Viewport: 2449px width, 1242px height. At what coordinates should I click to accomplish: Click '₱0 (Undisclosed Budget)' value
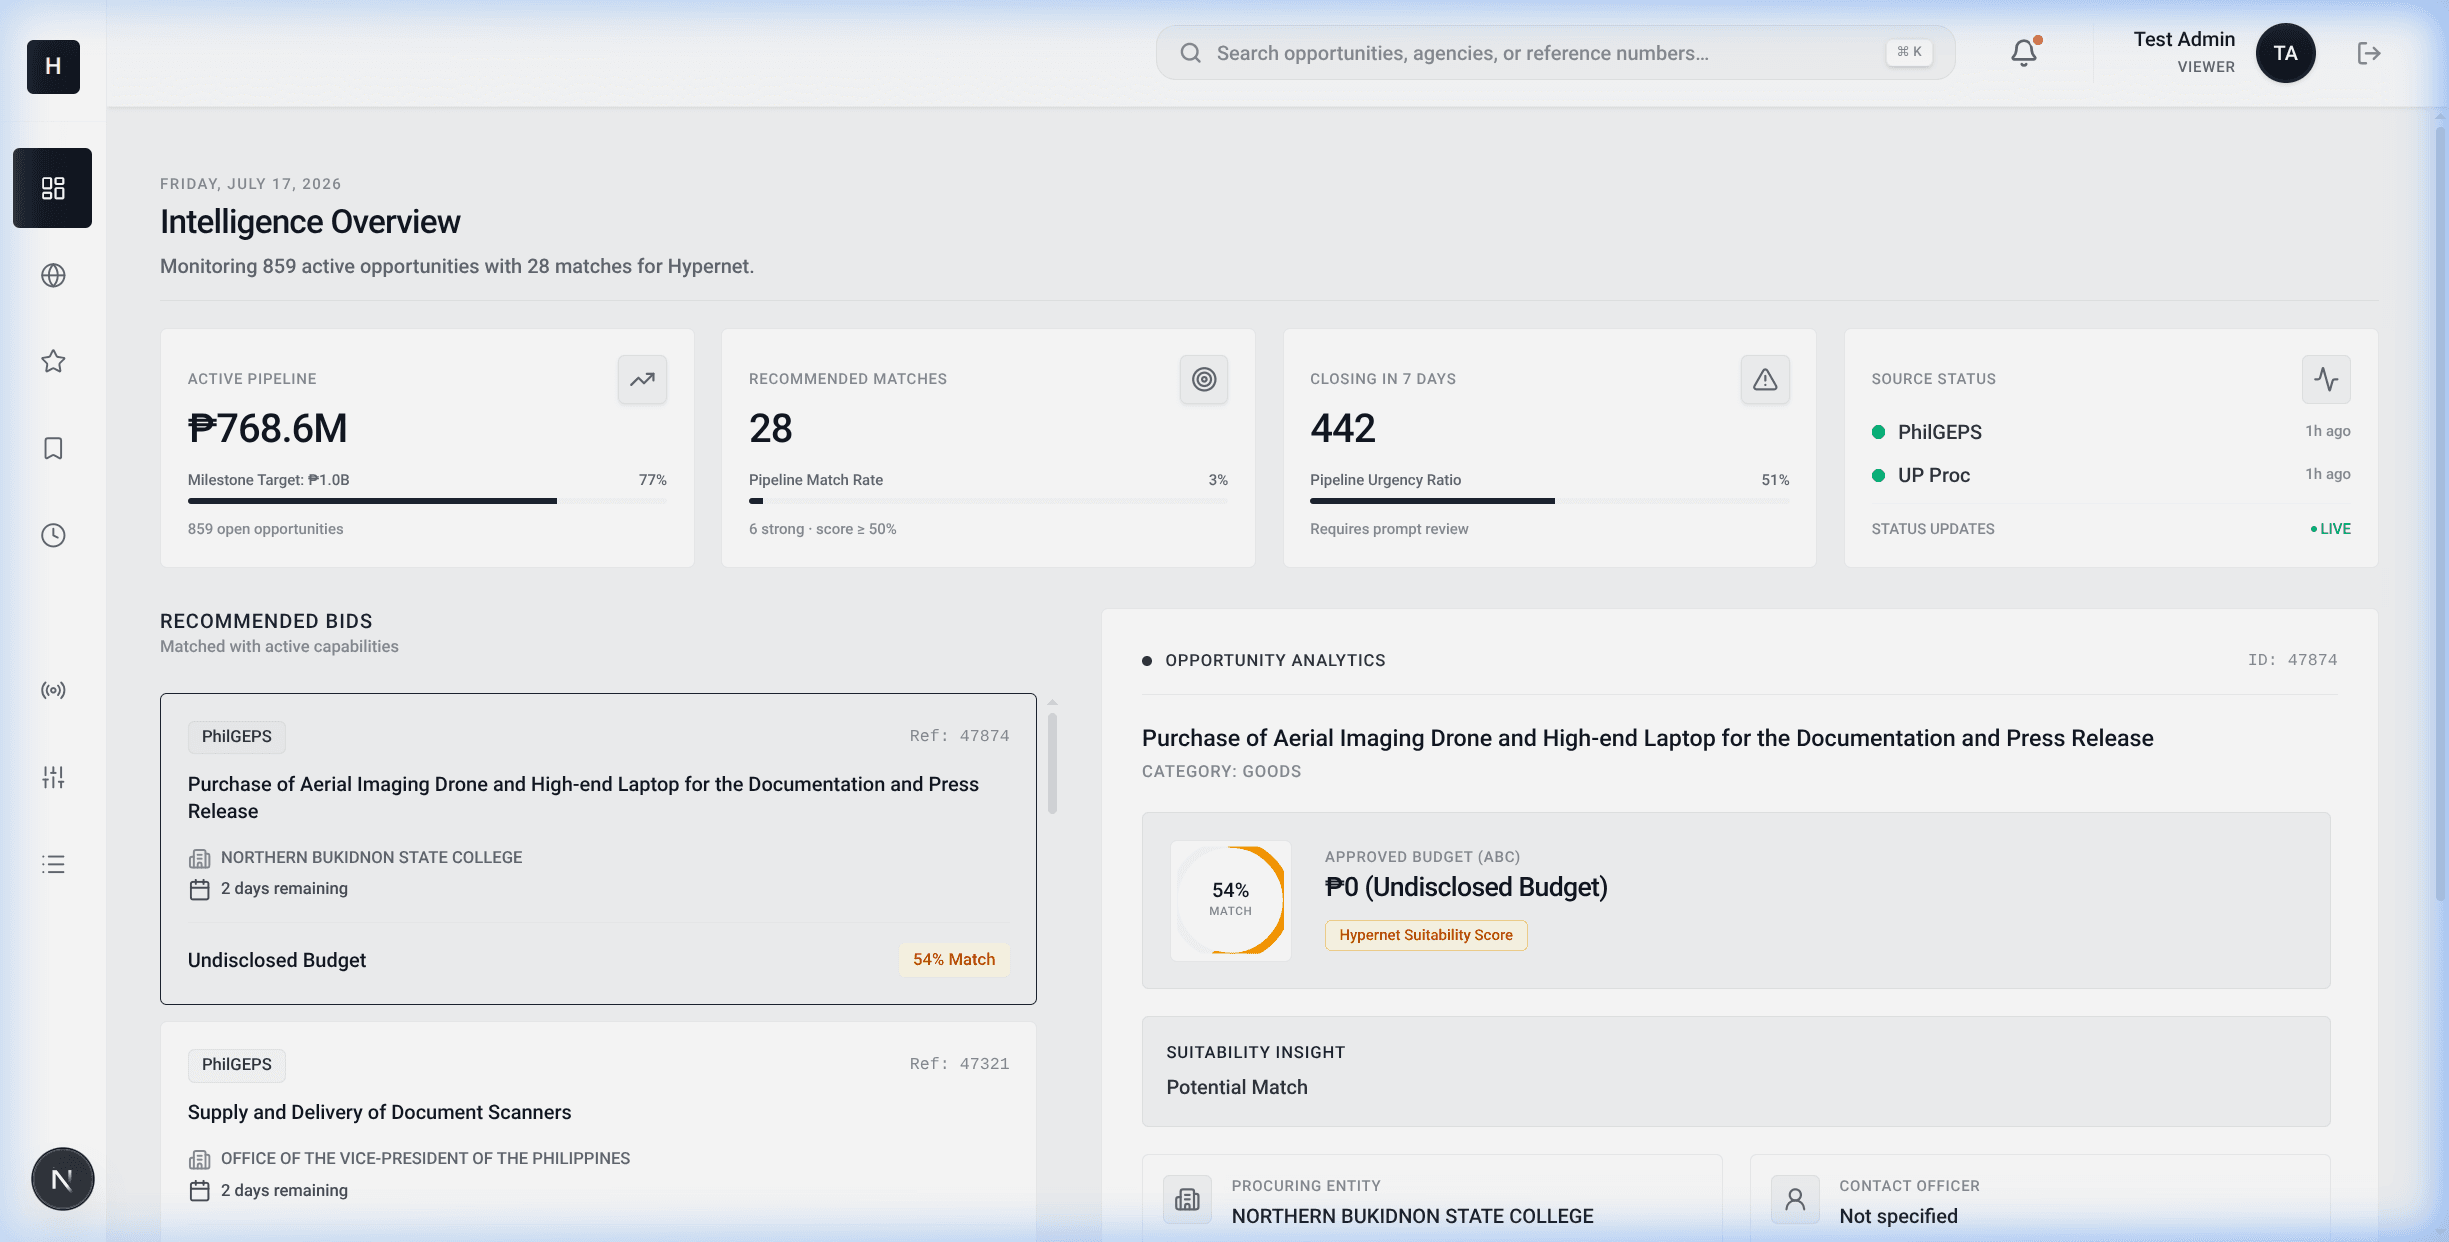tap(1466, 887)
